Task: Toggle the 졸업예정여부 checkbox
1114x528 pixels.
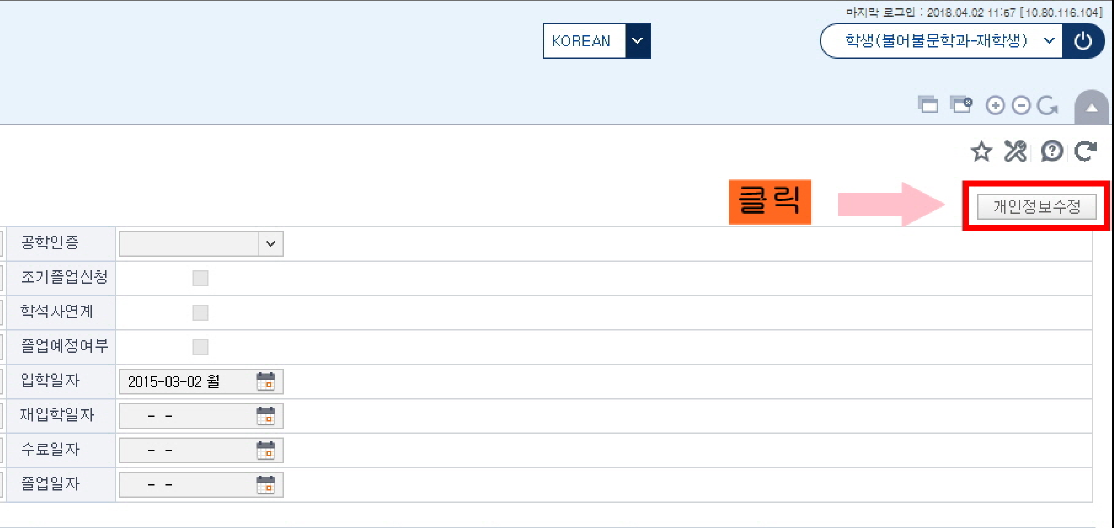Action: 200,347
